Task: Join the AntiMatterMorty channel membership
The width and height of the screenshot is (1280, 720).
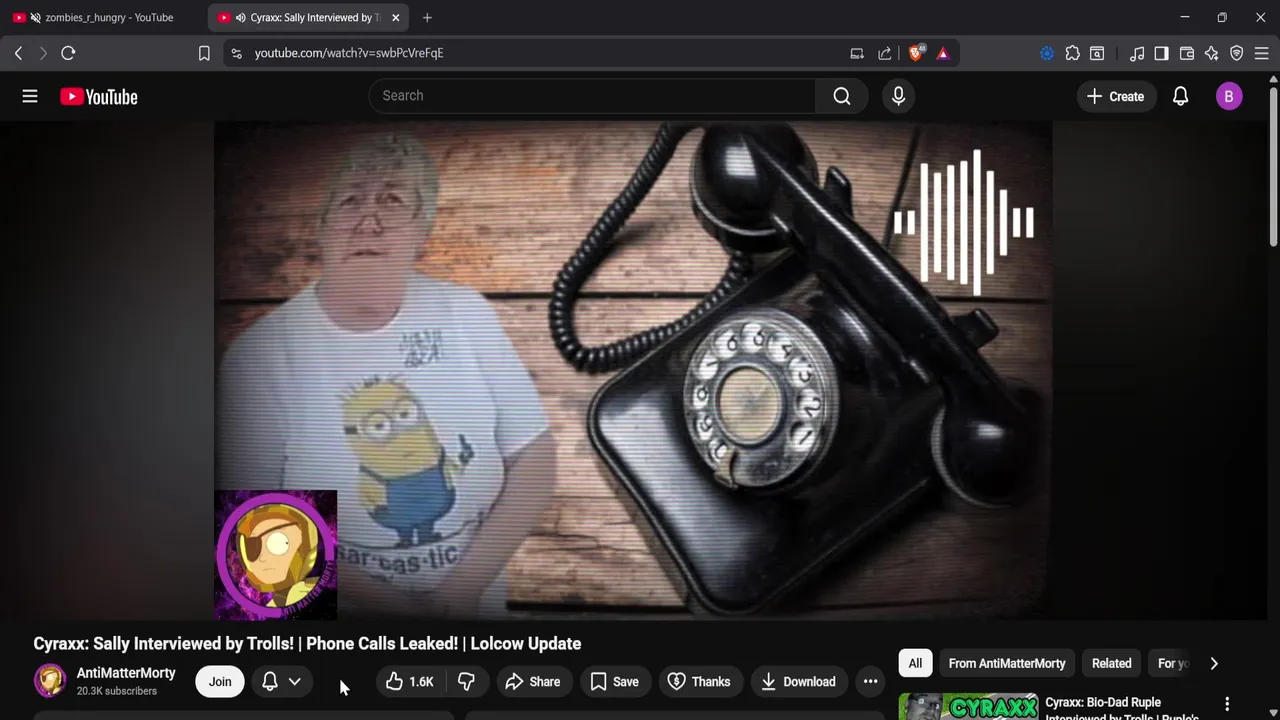Action: [220, 682]
